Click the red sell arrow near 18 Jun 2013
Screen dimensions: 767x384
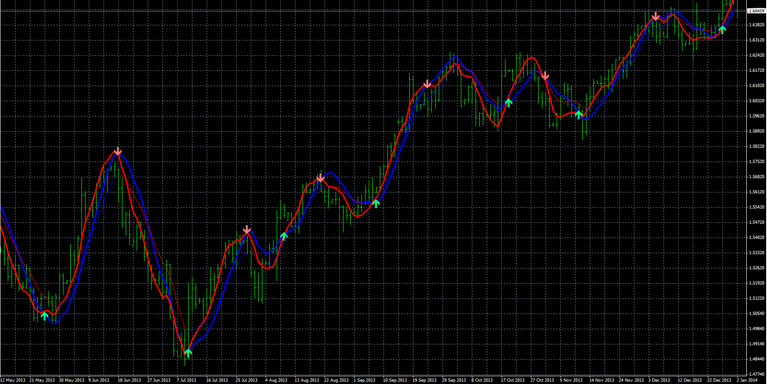[x=118, y=151]
